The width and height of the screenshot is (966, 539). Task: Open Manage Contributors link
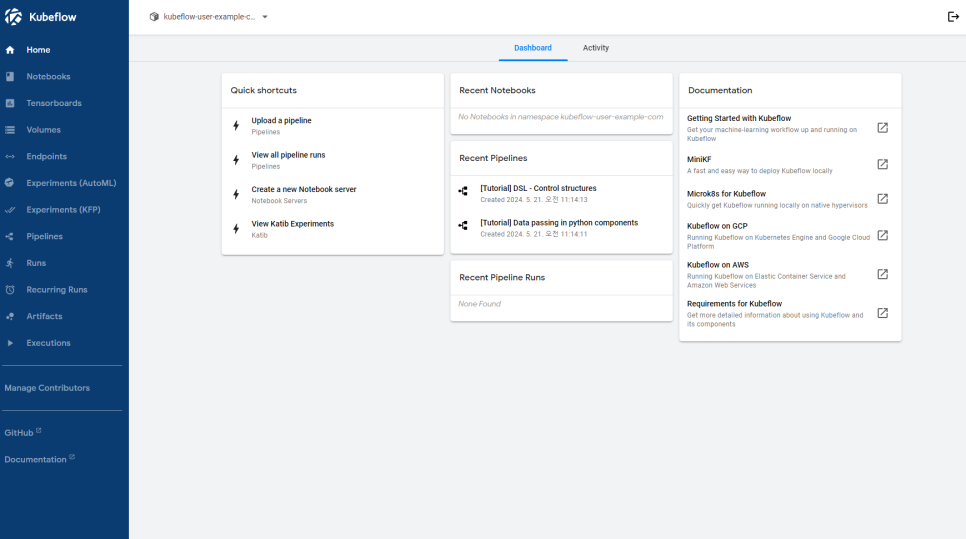(x=47, y=388)
